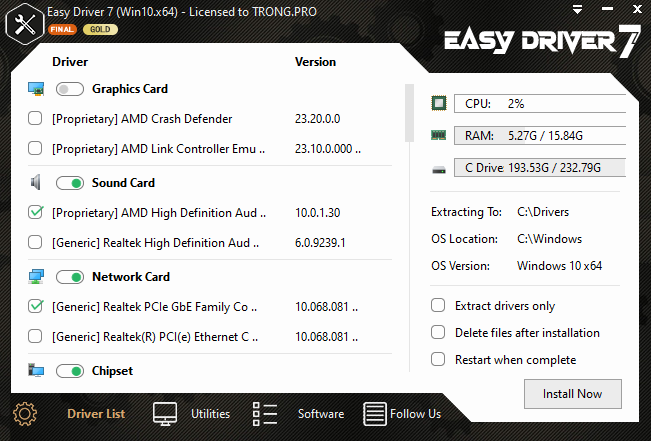
Task: Click the Chipset heading
Action: (112, 371)
